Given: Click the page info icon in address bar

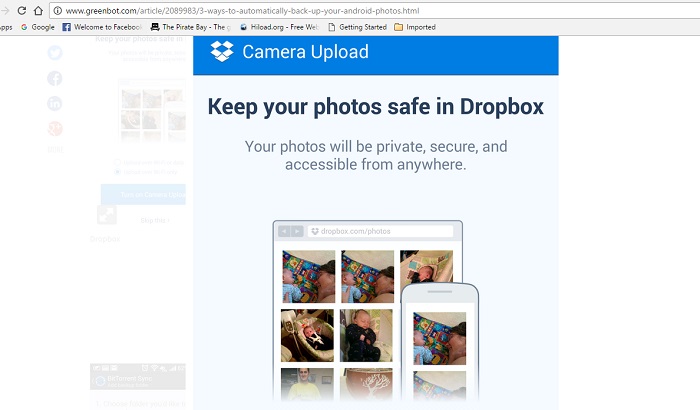Looking at the screenshot, I should tap(58, 10).
